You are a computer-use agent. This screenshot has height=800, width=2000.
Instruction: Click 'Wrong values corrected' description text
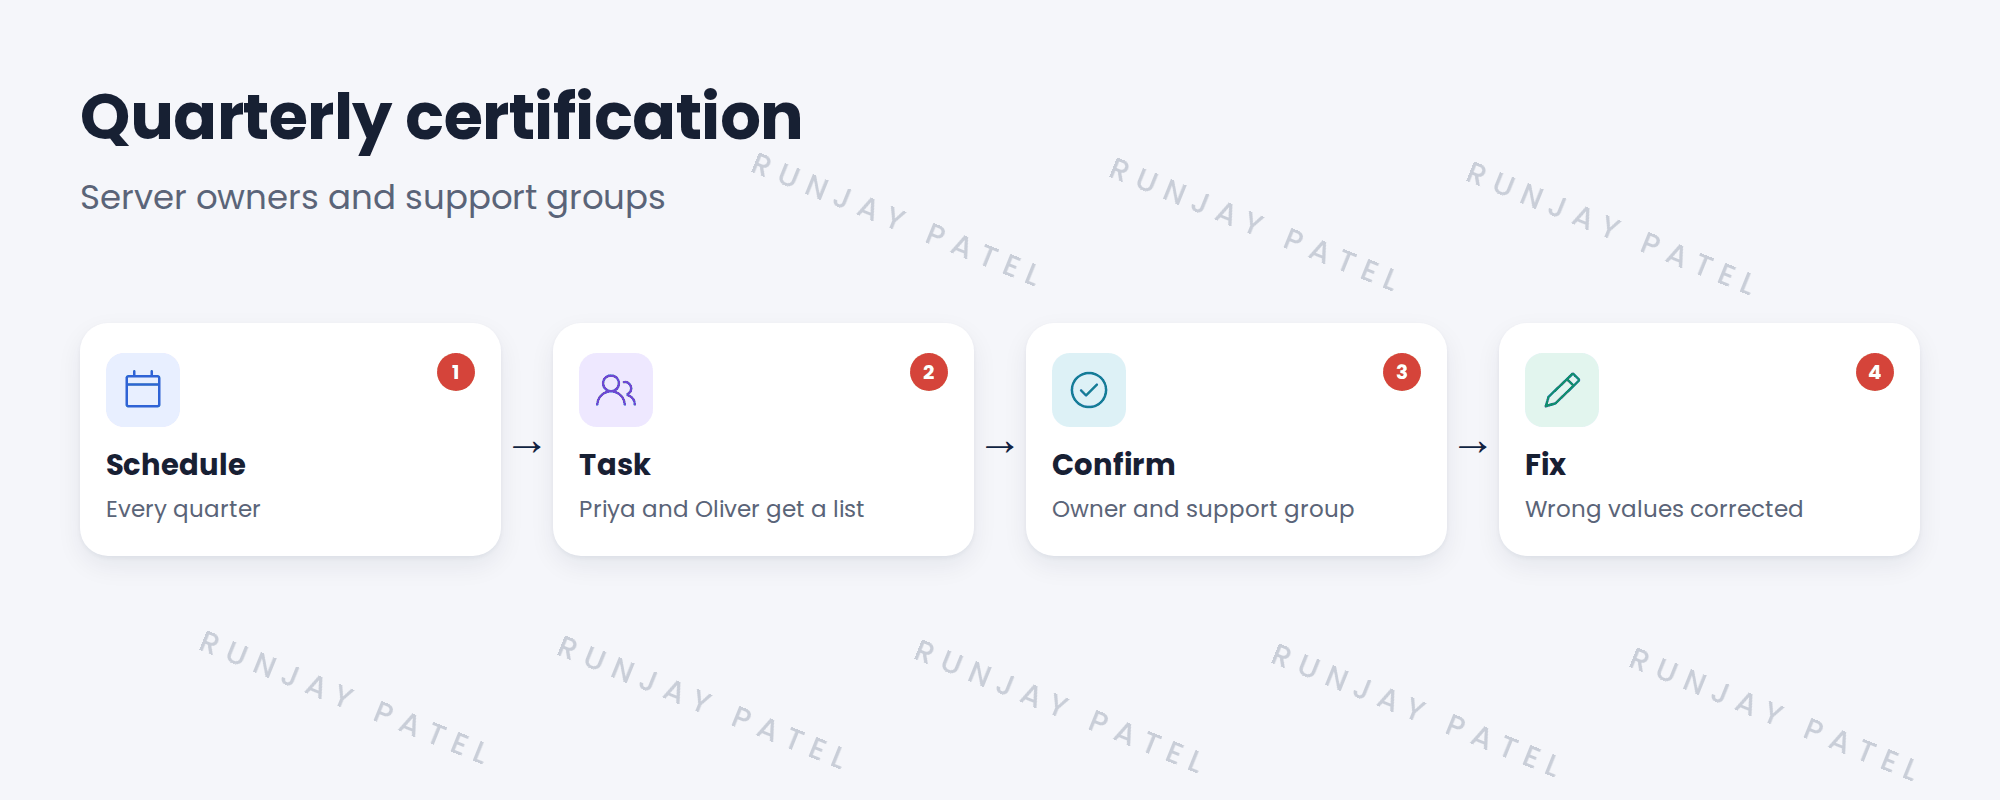tap(1664, 509)
